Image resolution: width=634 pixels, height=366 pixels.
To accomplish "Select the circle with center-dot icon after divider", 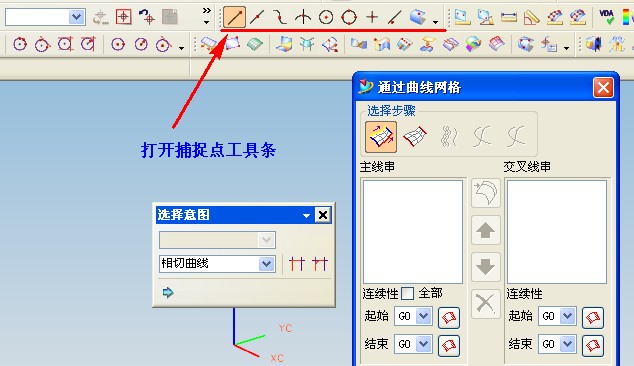I will coord(118,44).
